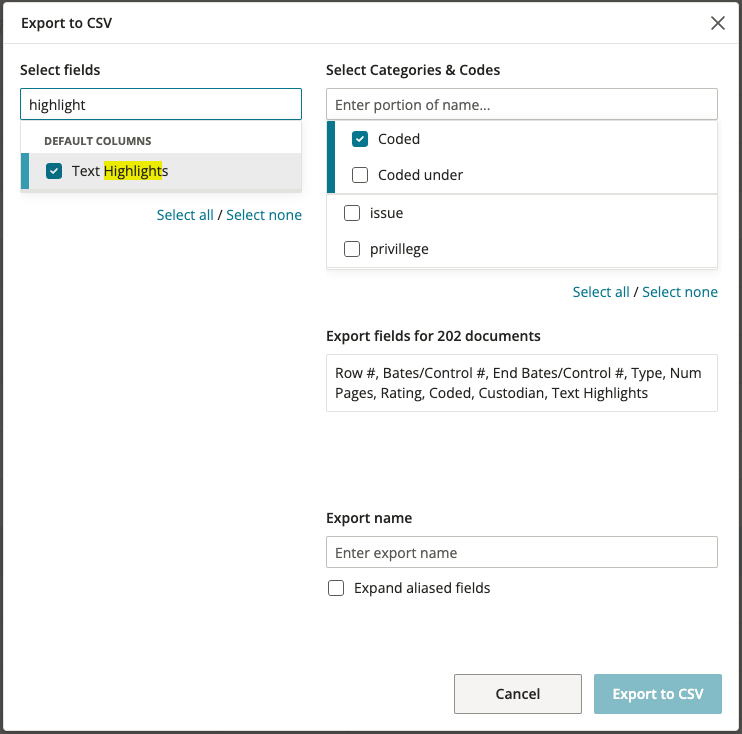Uncheck the Text Highlights checkbox
742x734 pixels.
coord(54,171)
